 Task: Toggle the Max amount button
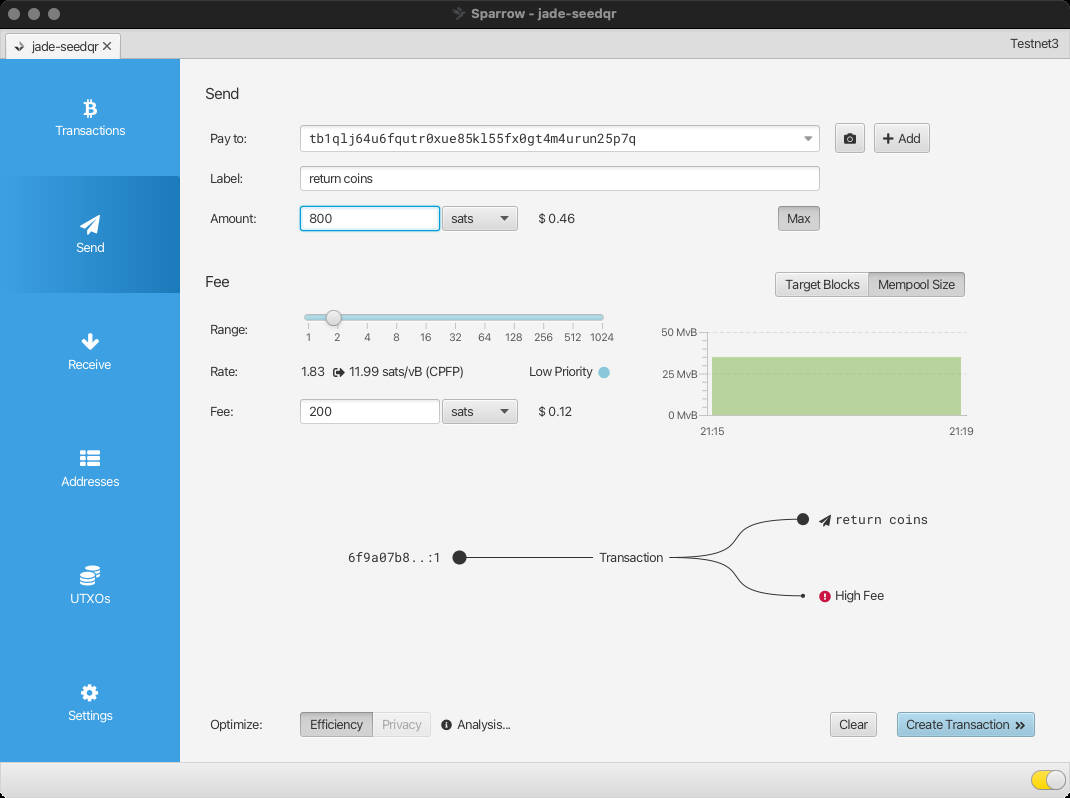pyautogui.click(x=798, y=218)
